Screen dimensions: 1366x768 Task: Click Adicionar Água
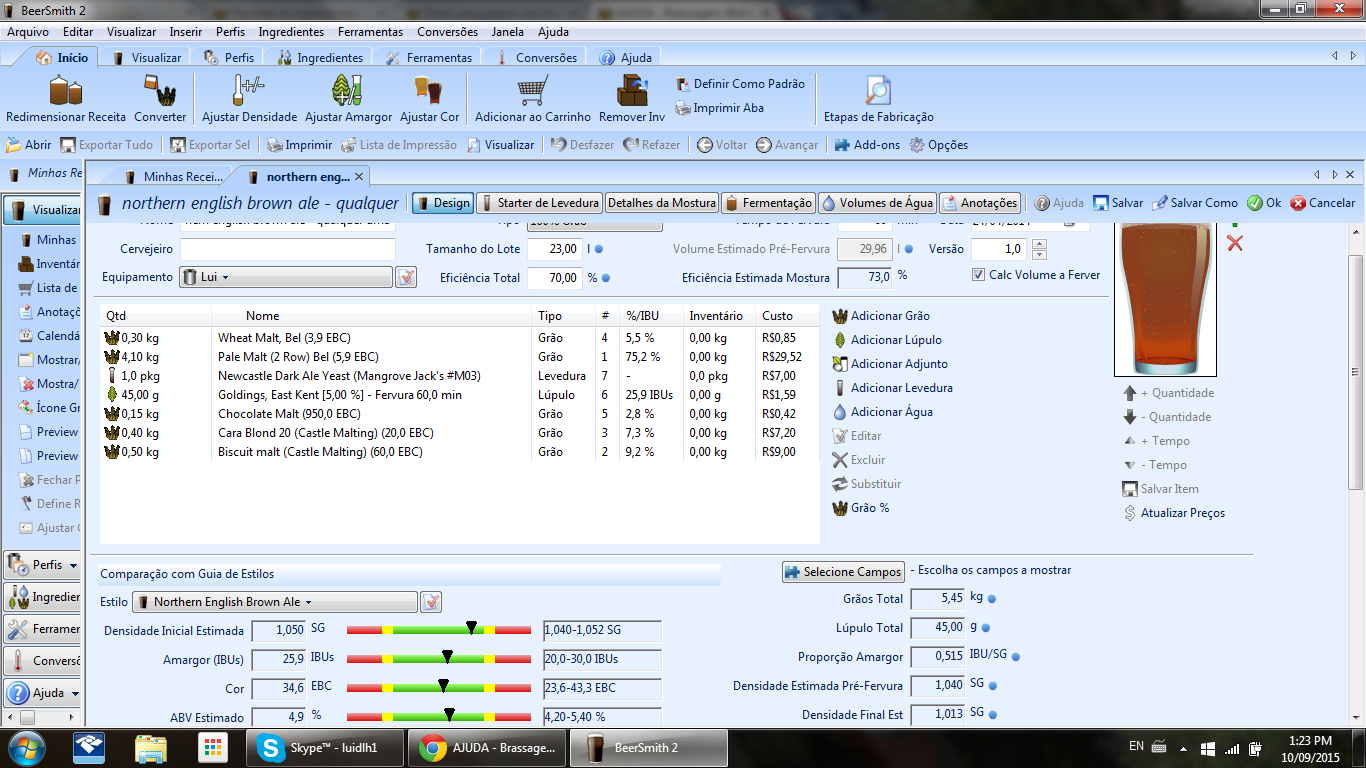(x=882, y=412)
